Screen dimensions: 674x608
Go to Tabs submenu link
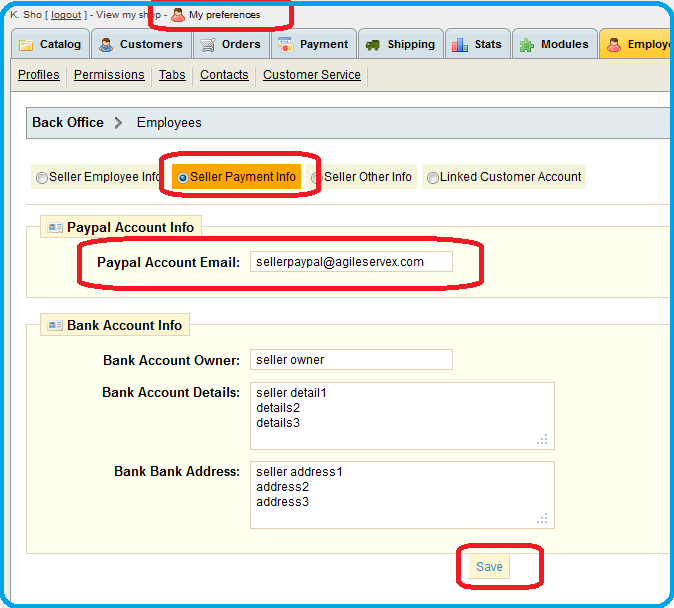[172, 75]
